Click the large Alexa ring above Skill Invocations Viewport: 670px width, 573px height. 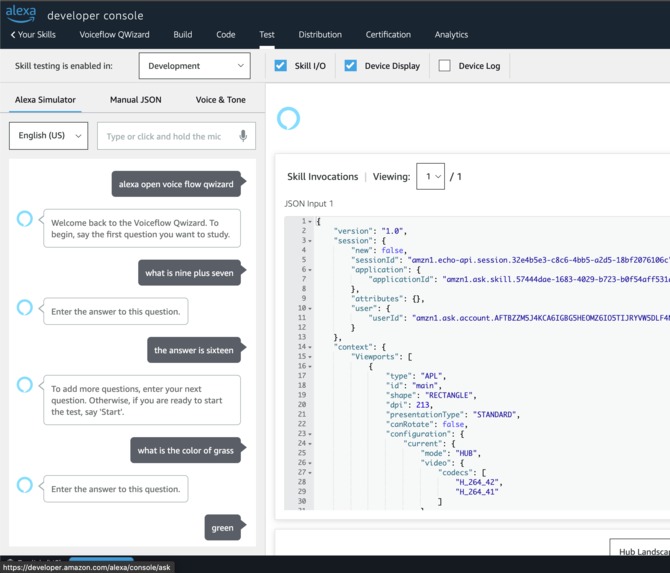coord(288,118)
